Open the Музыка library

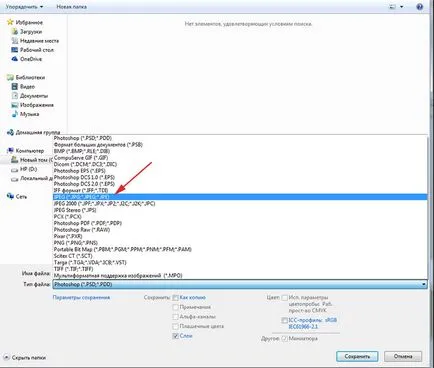point(29,114)
